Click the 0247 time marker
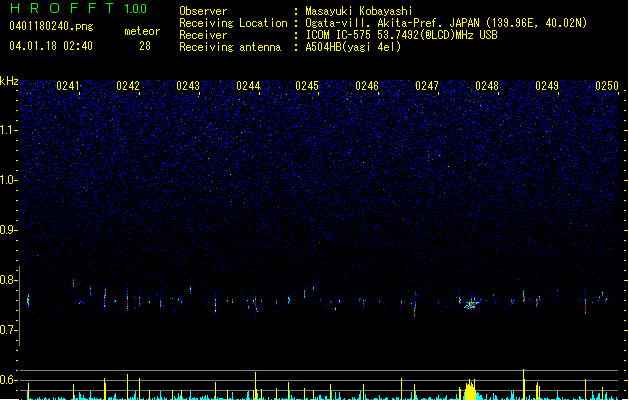This screenshot has height=400, width=629. tap(427, 85)
